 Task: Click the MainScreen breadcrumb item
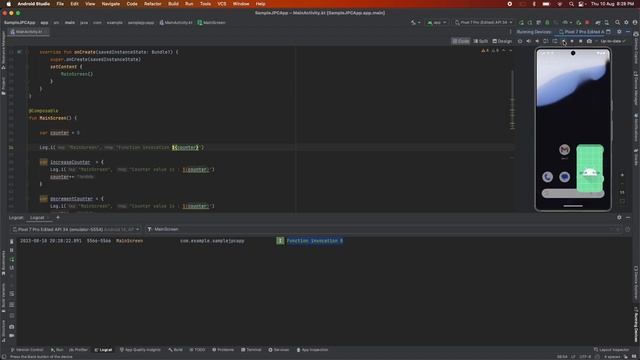[211, 22]
